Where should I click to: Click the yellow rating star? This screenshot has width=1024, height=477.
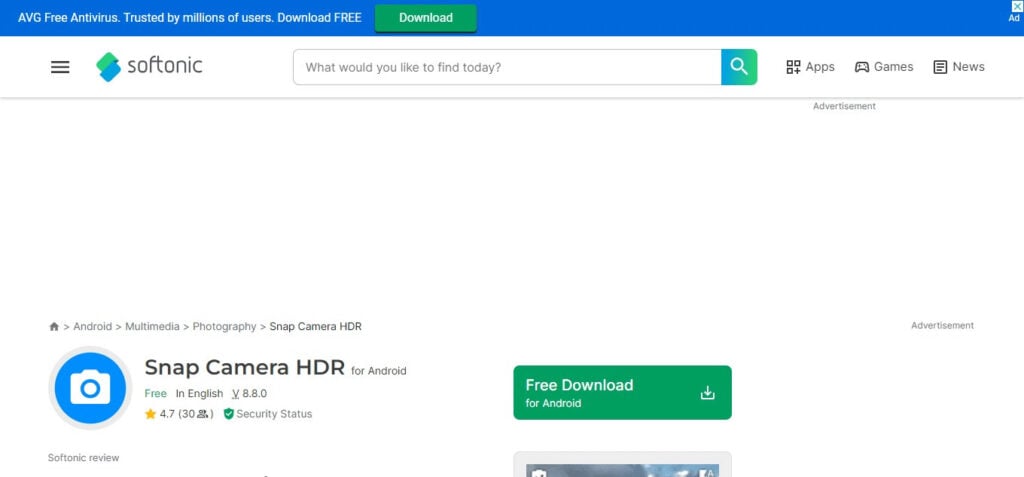click(x=150, y=414)
